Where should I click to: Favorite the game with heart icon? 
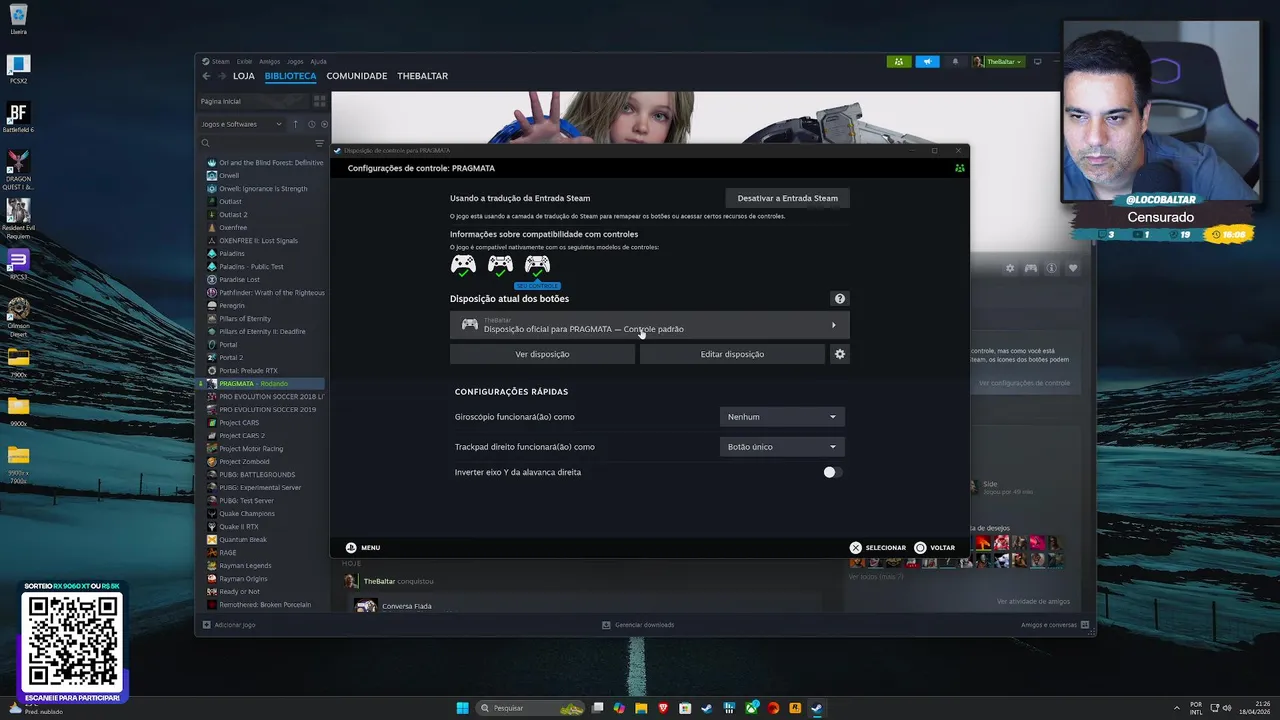1073,268
